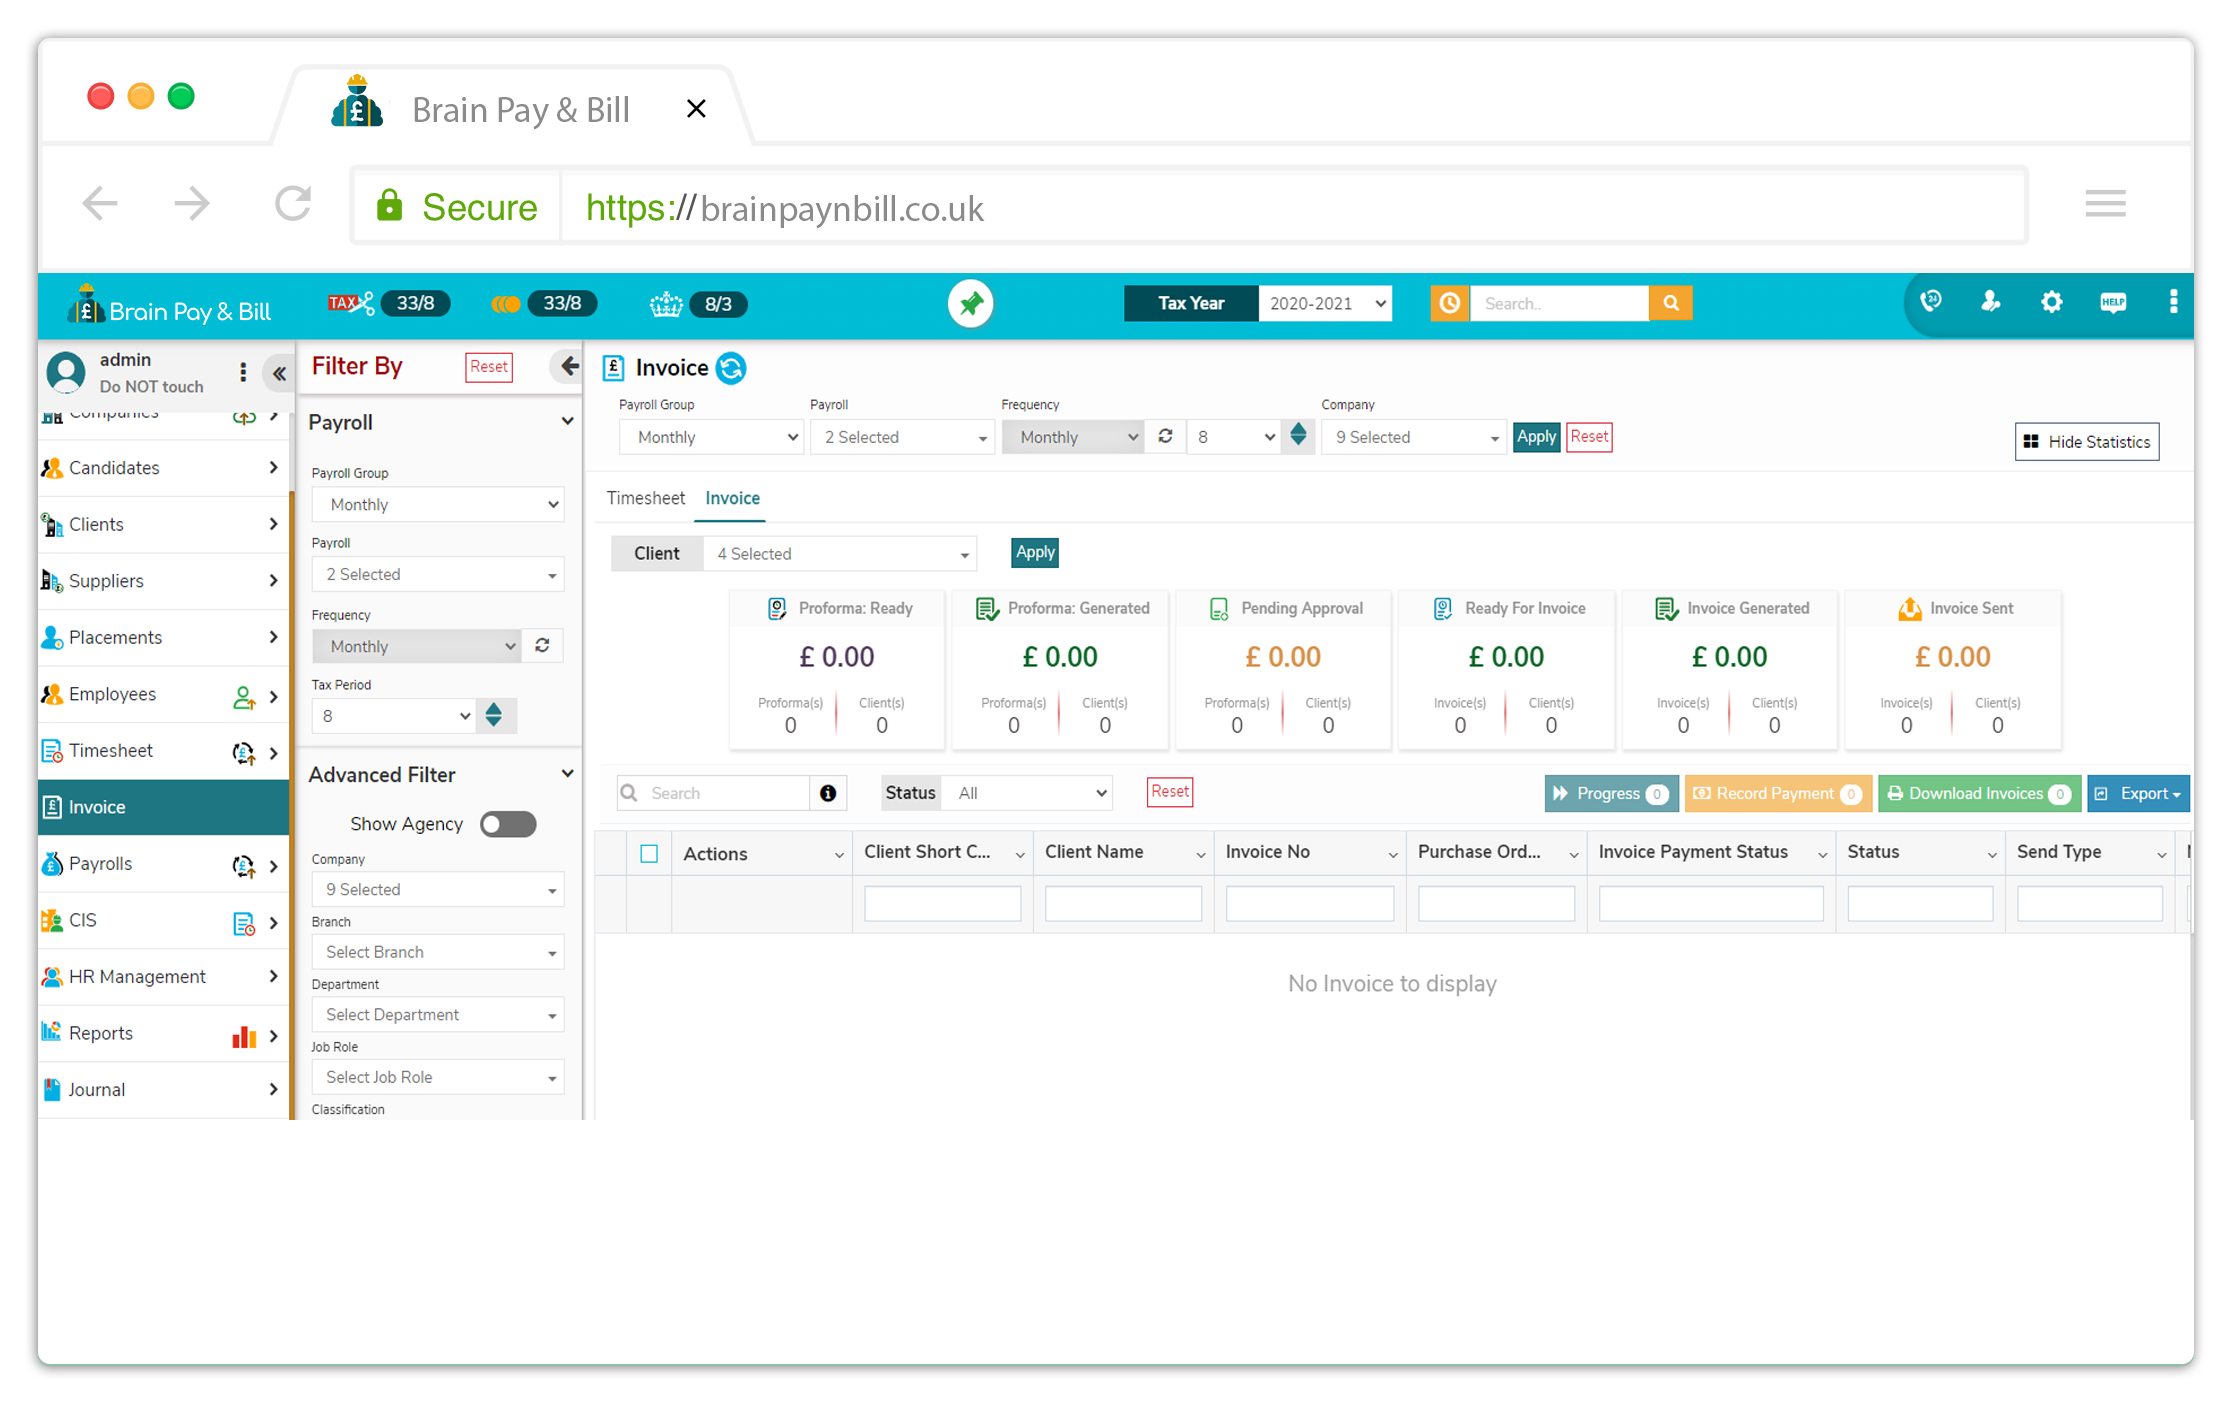The image size is (2232, 1408).
Task: Open Select Branch dropdown
Action: click(438, 952)
